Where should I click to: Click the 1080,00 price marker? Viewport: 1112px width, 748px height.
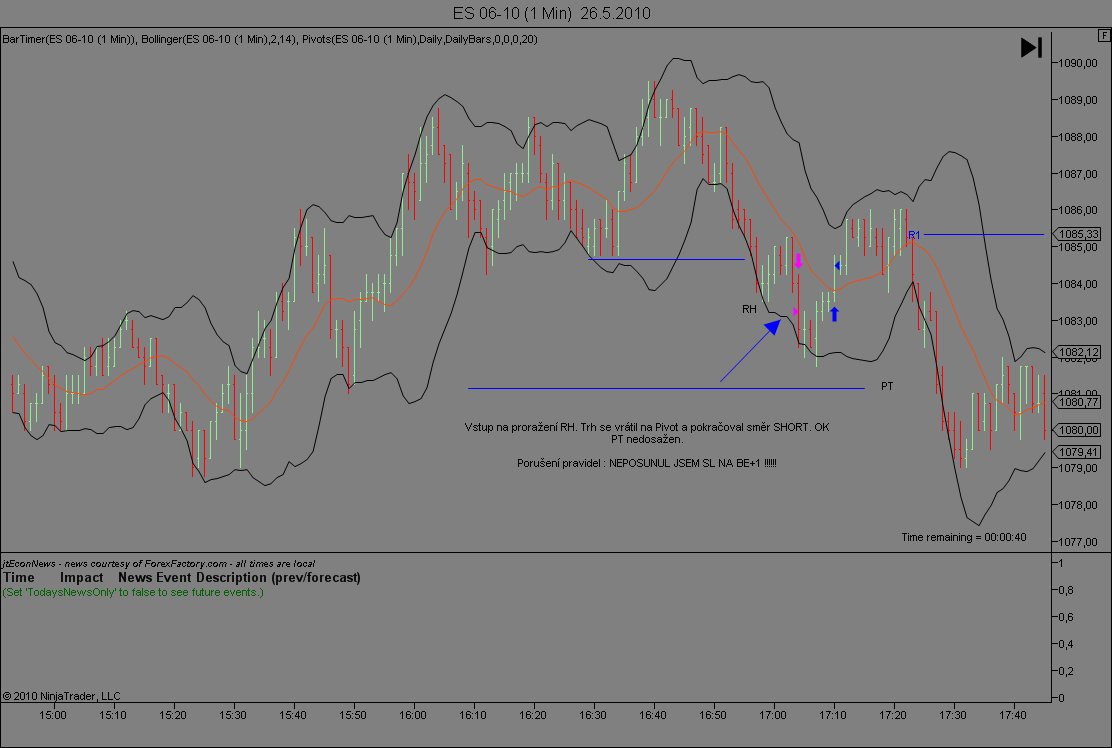(1075, 430)
